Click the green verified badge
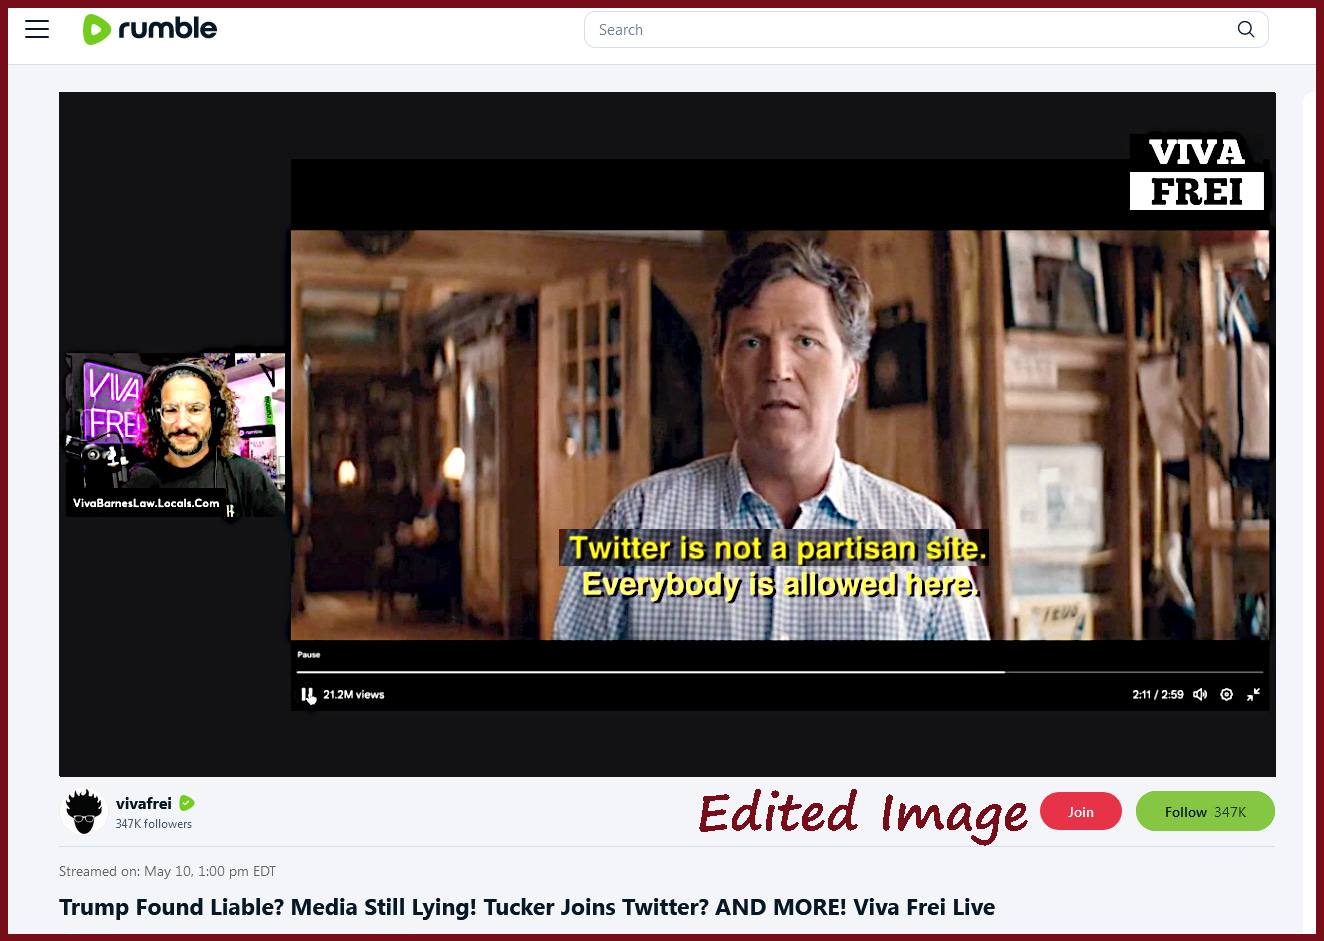The image size is (1324, 941). [x=187, y=803]
